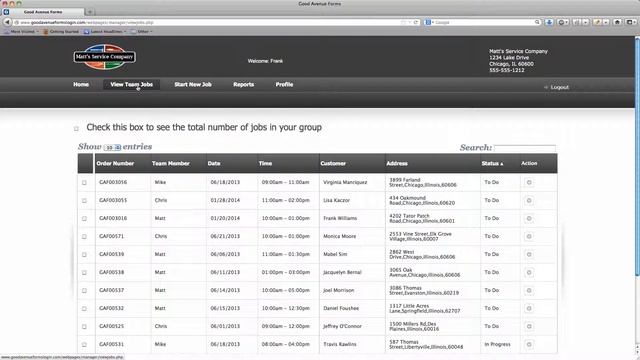The height and width of the screenshot is (360, 640).
Task: Click action gear icon for order GAF00537
Action: [529, 290]
